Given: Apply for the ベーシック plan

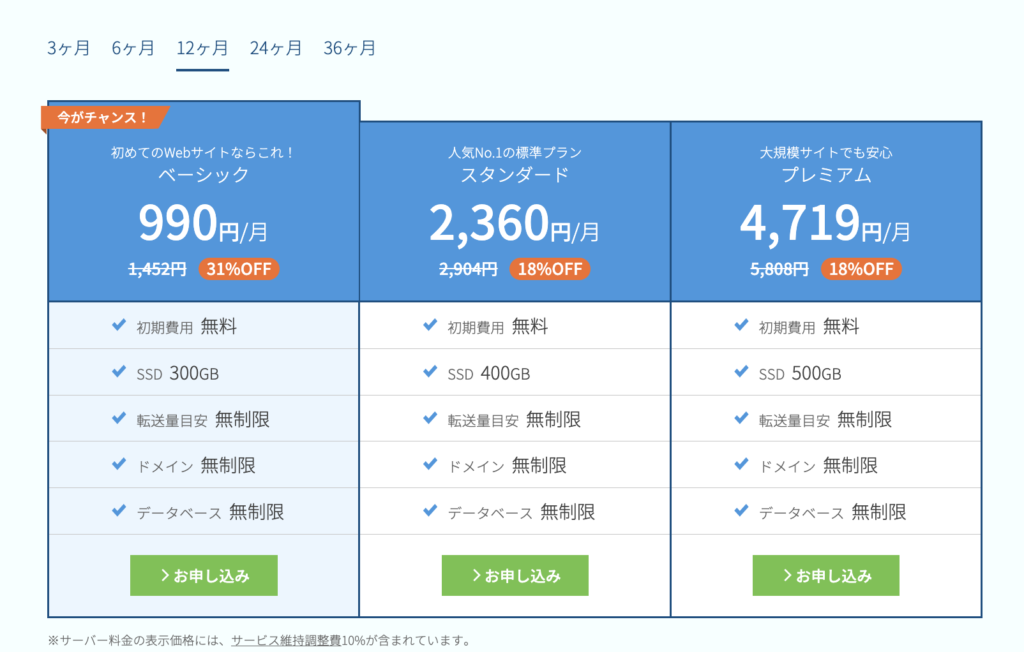Looking at the screenshot, I should pyautogui.click(x=204, y=576).
